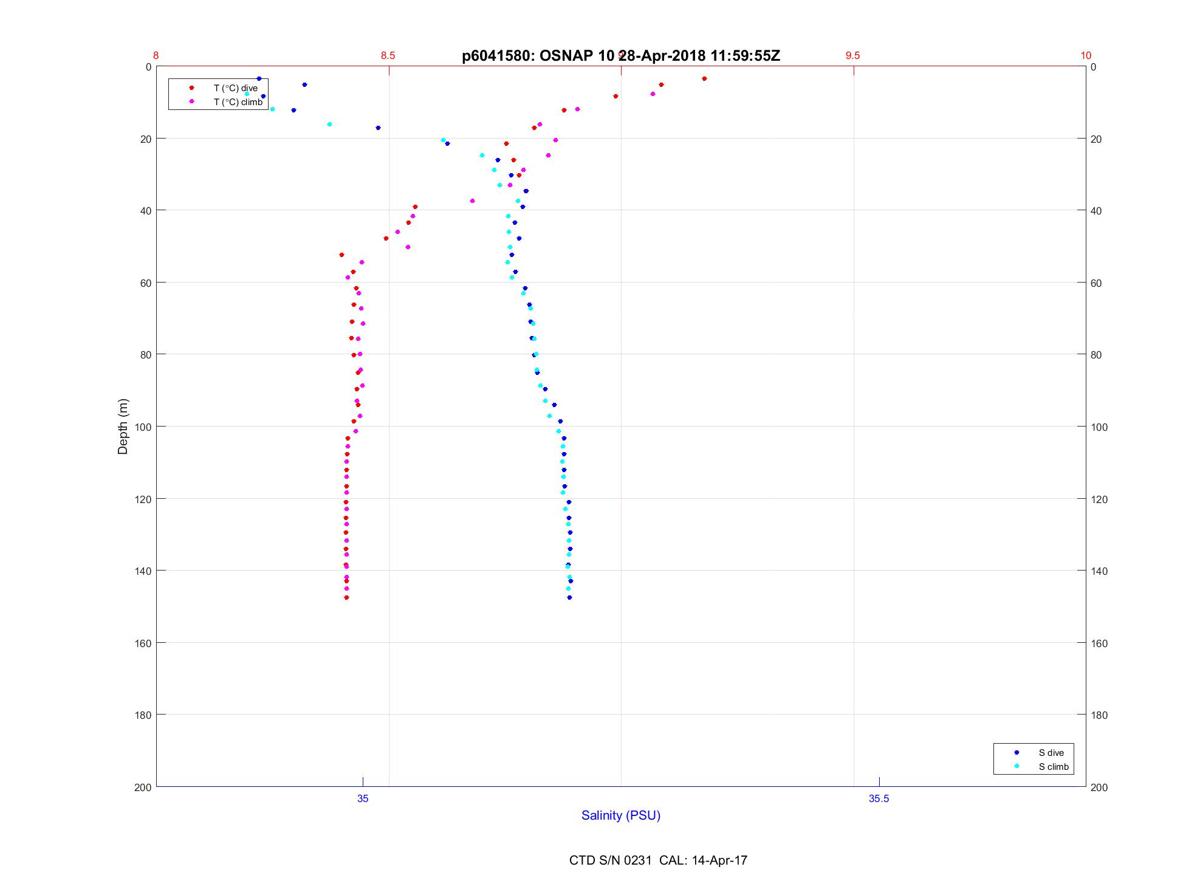Viewport: 1200px width, 885px height.
Task: Pick the dark blue marker in the S dive legend
Action: pyautogui.click(x=1016, y=752)
